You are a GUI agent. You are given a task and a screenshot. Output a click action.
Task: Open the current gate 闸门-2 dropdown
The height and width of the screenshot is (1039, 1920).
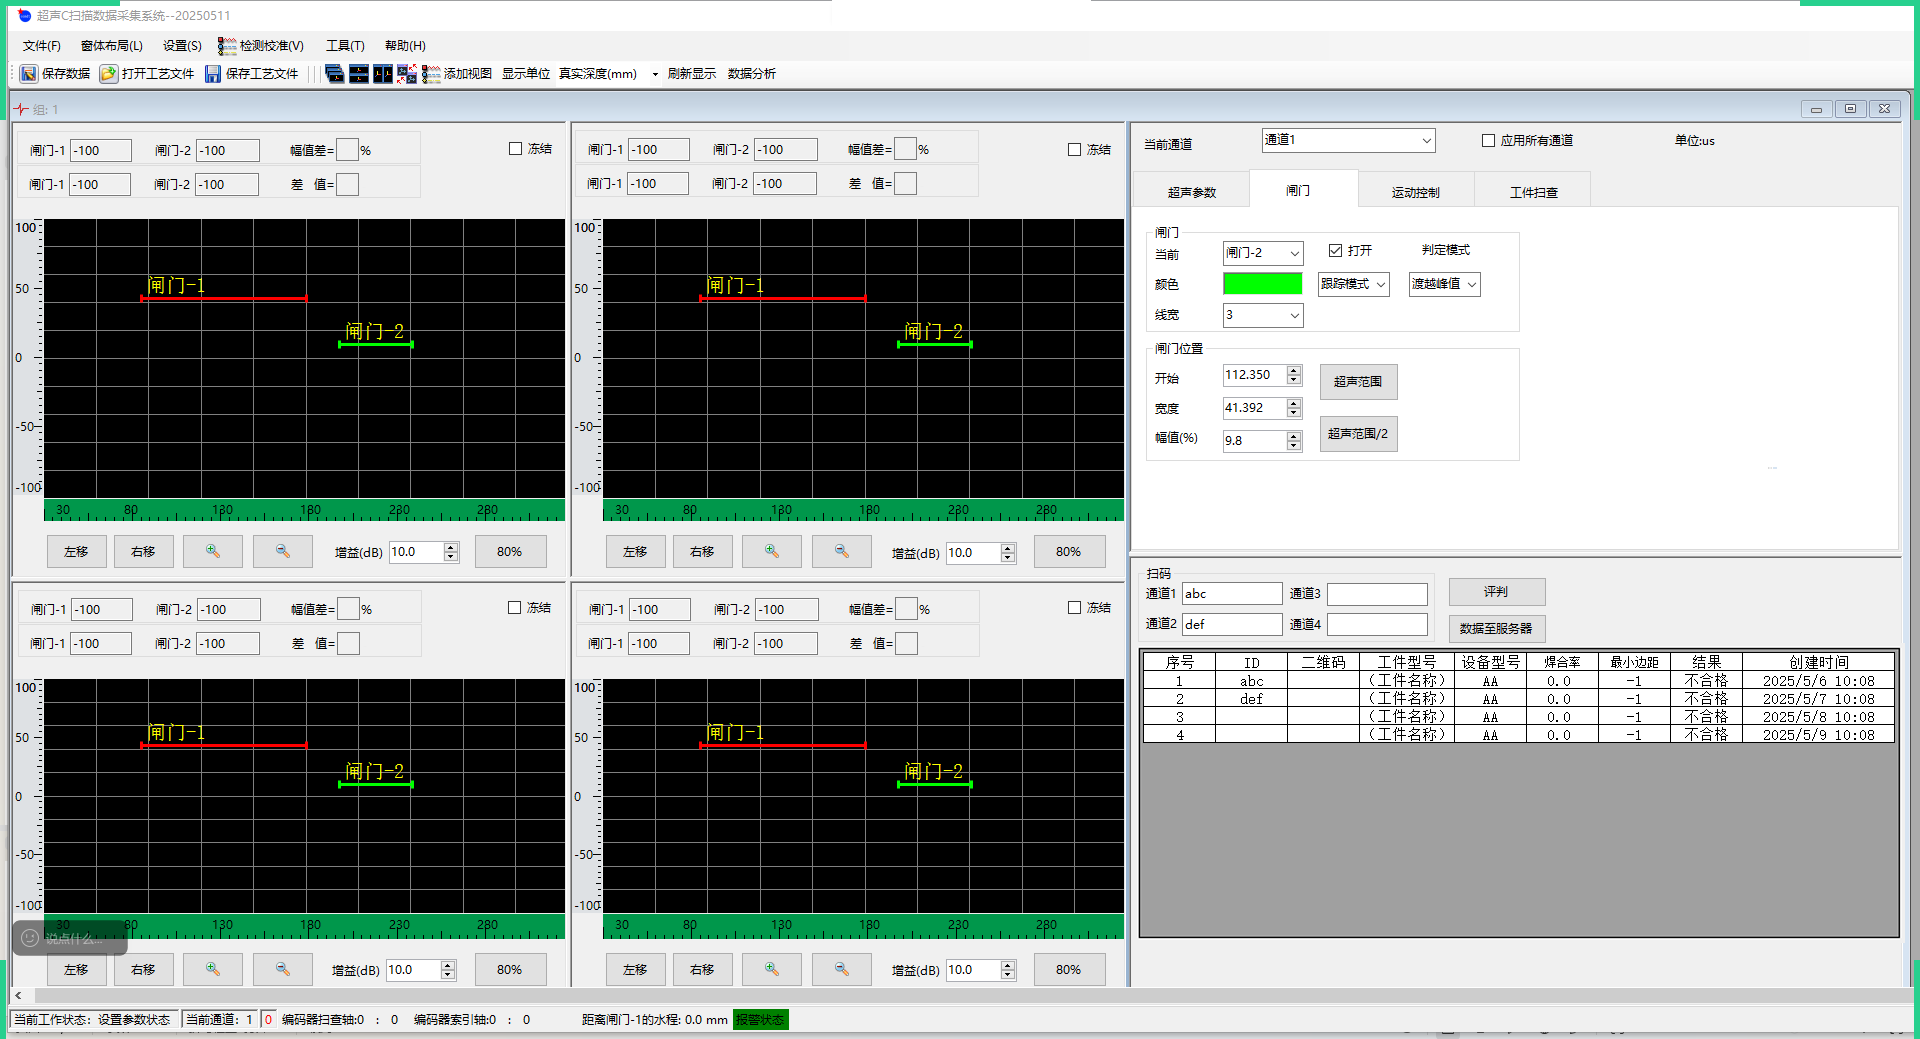(x=1263, y=253)
